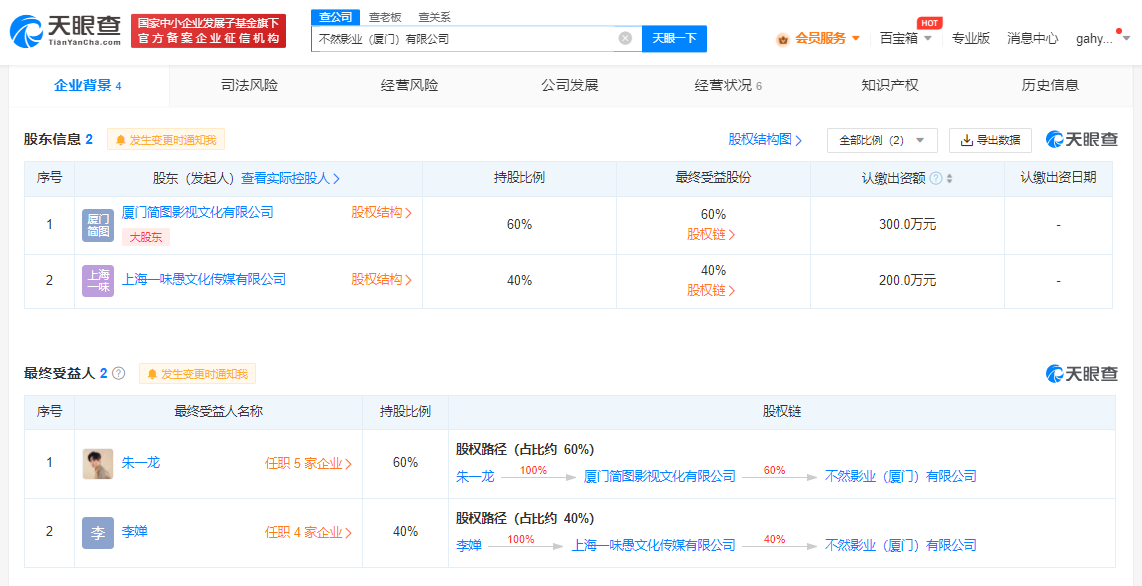
Task: Open the gahy... account menu
Action: [x=1103, y=39]
